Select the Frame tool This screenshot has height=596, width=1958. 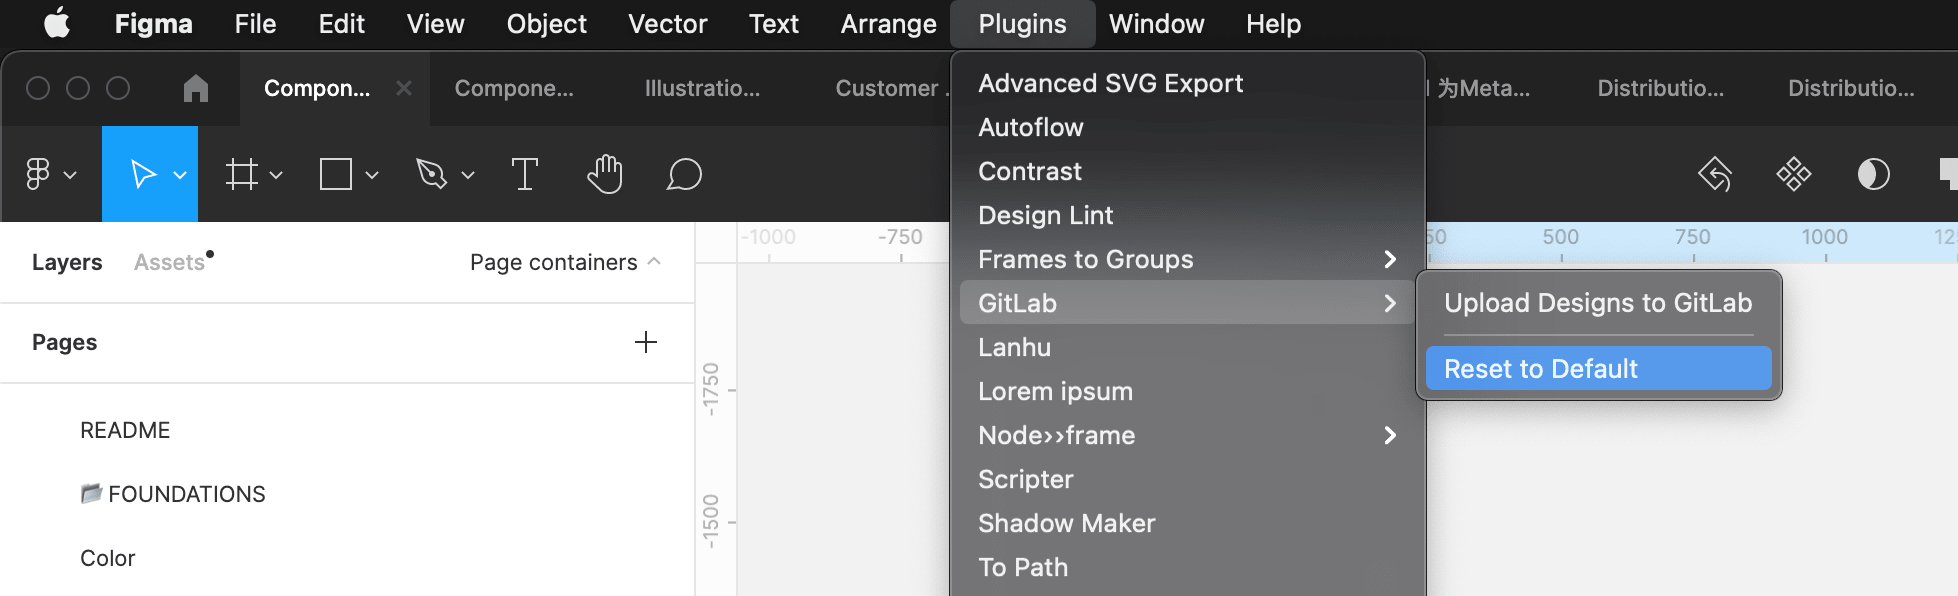241,174
